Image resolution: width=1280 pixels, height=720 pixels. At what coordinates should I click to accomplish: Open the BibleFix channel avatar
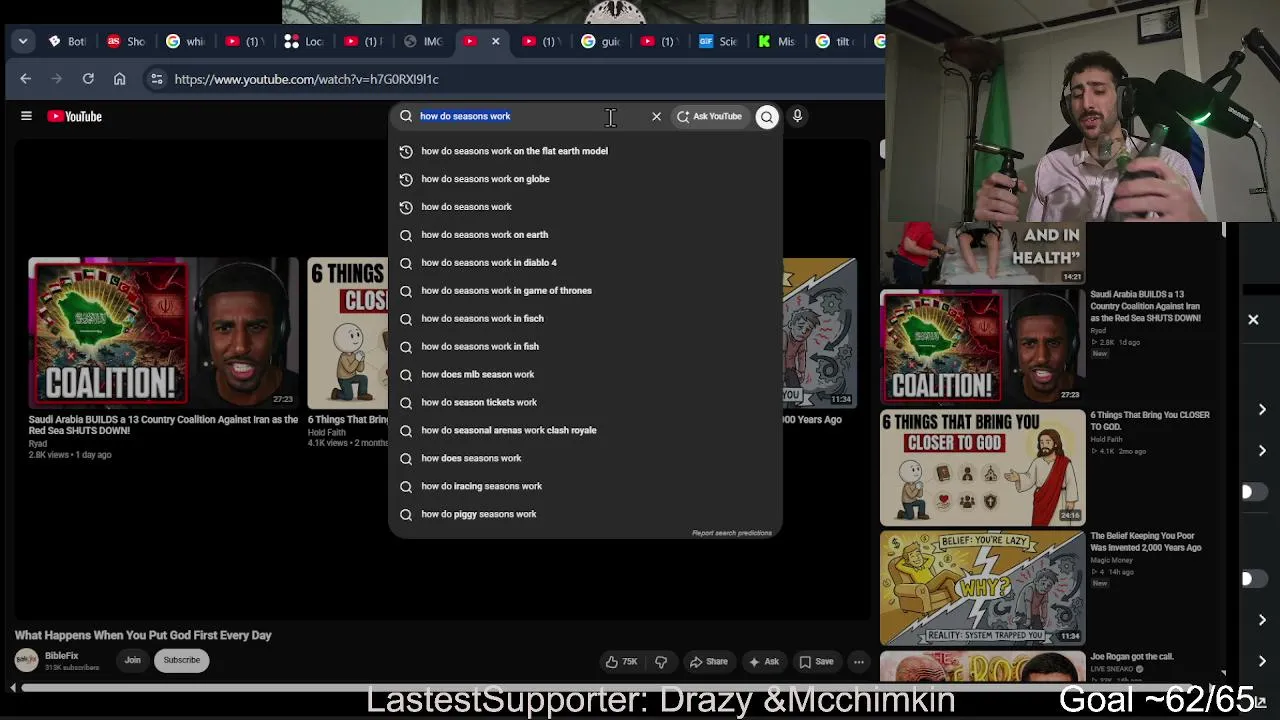coord(26,660)
